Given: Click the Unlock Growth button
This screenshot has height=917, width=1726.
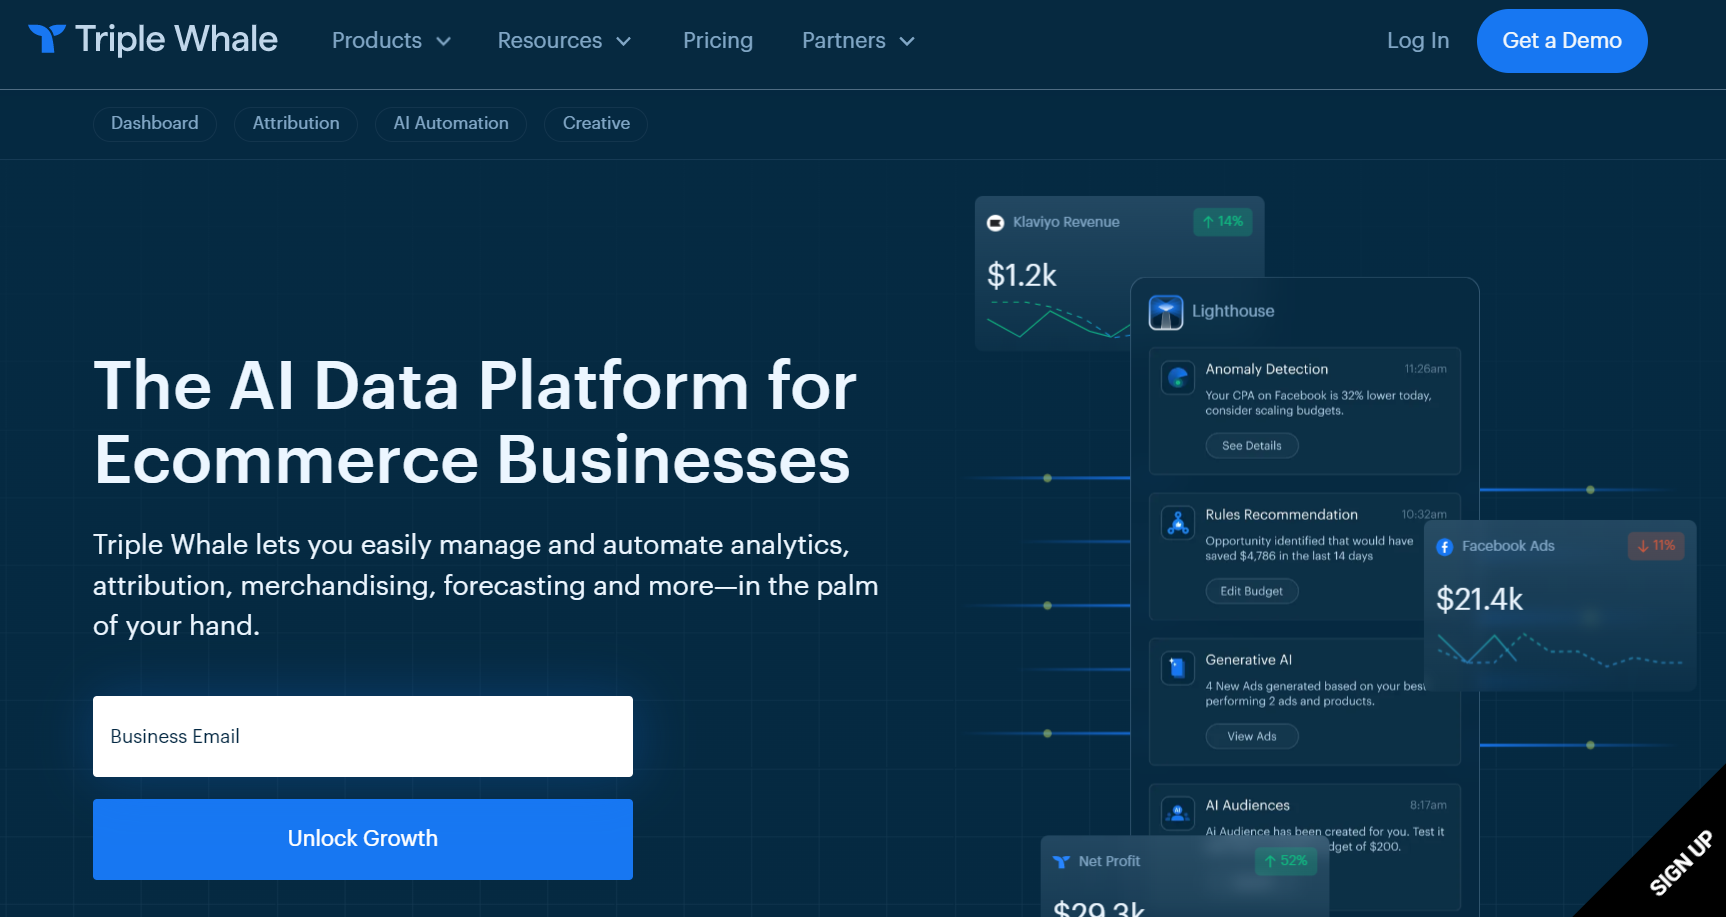Looking at the screenshot, I should (x=363, y=839).
